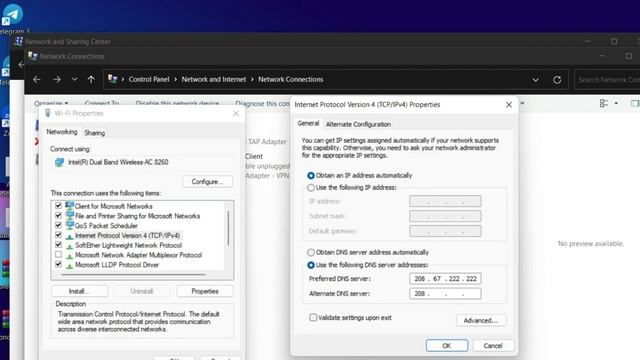
Task: Click the Search Network Connections box
Action: 607,80
